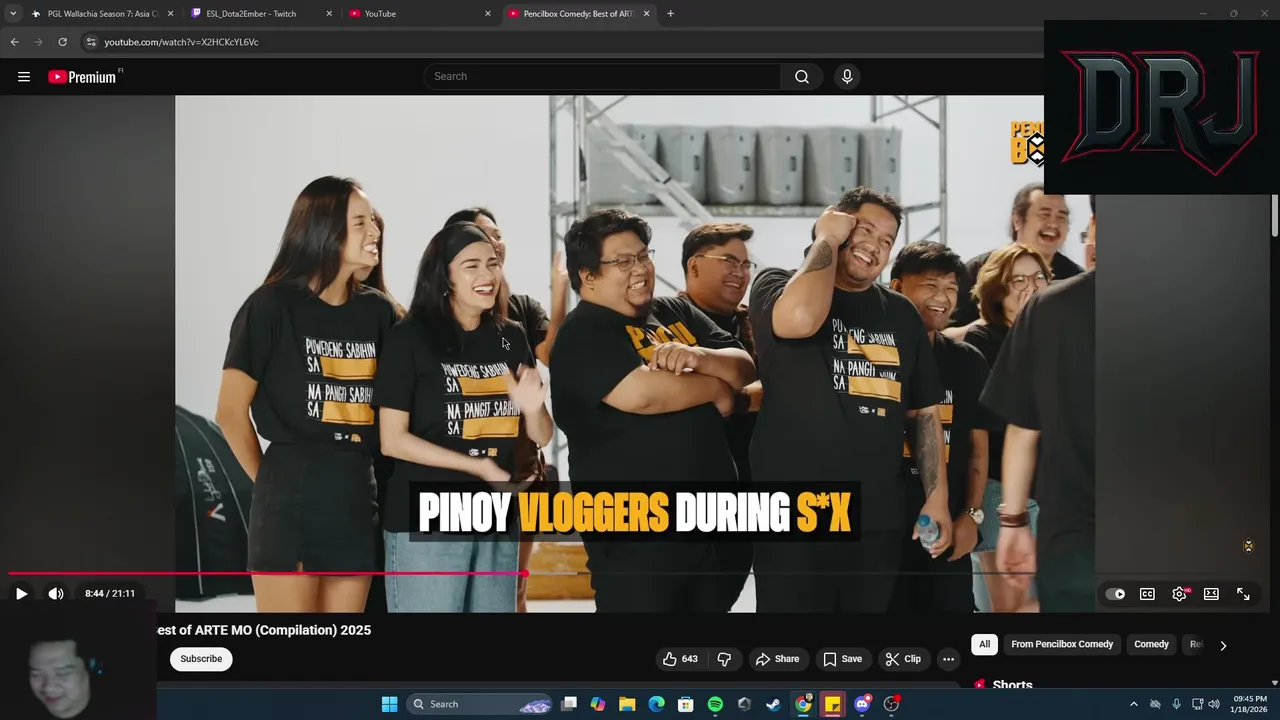Viewport: 1280px width, 720px height.
Task: Select the Comedy filter chip
Action: click(x=1151, y=645)
